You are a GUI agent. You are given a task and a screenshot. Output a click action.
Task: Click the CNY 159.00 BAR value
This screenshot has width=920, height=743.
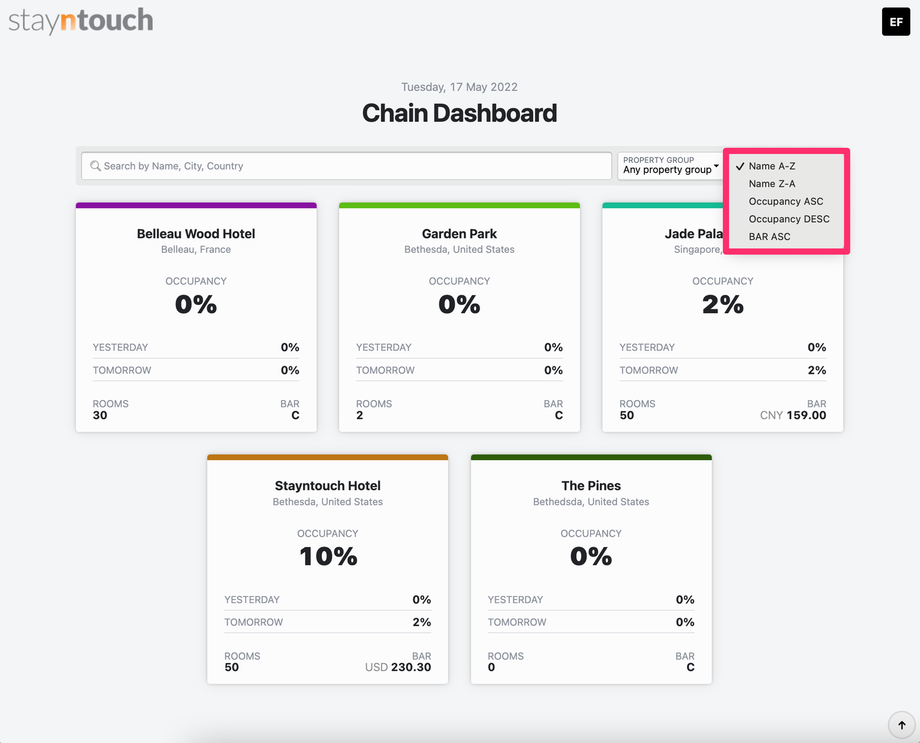[x=793, y=416]
